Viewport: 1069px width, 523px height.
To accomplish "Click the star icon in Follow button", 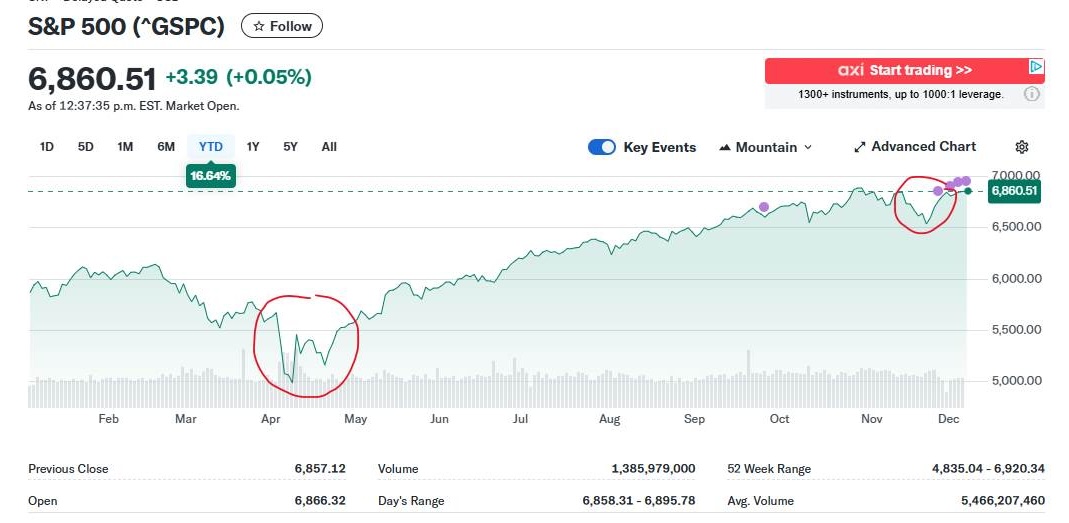I will coord(258,26).
